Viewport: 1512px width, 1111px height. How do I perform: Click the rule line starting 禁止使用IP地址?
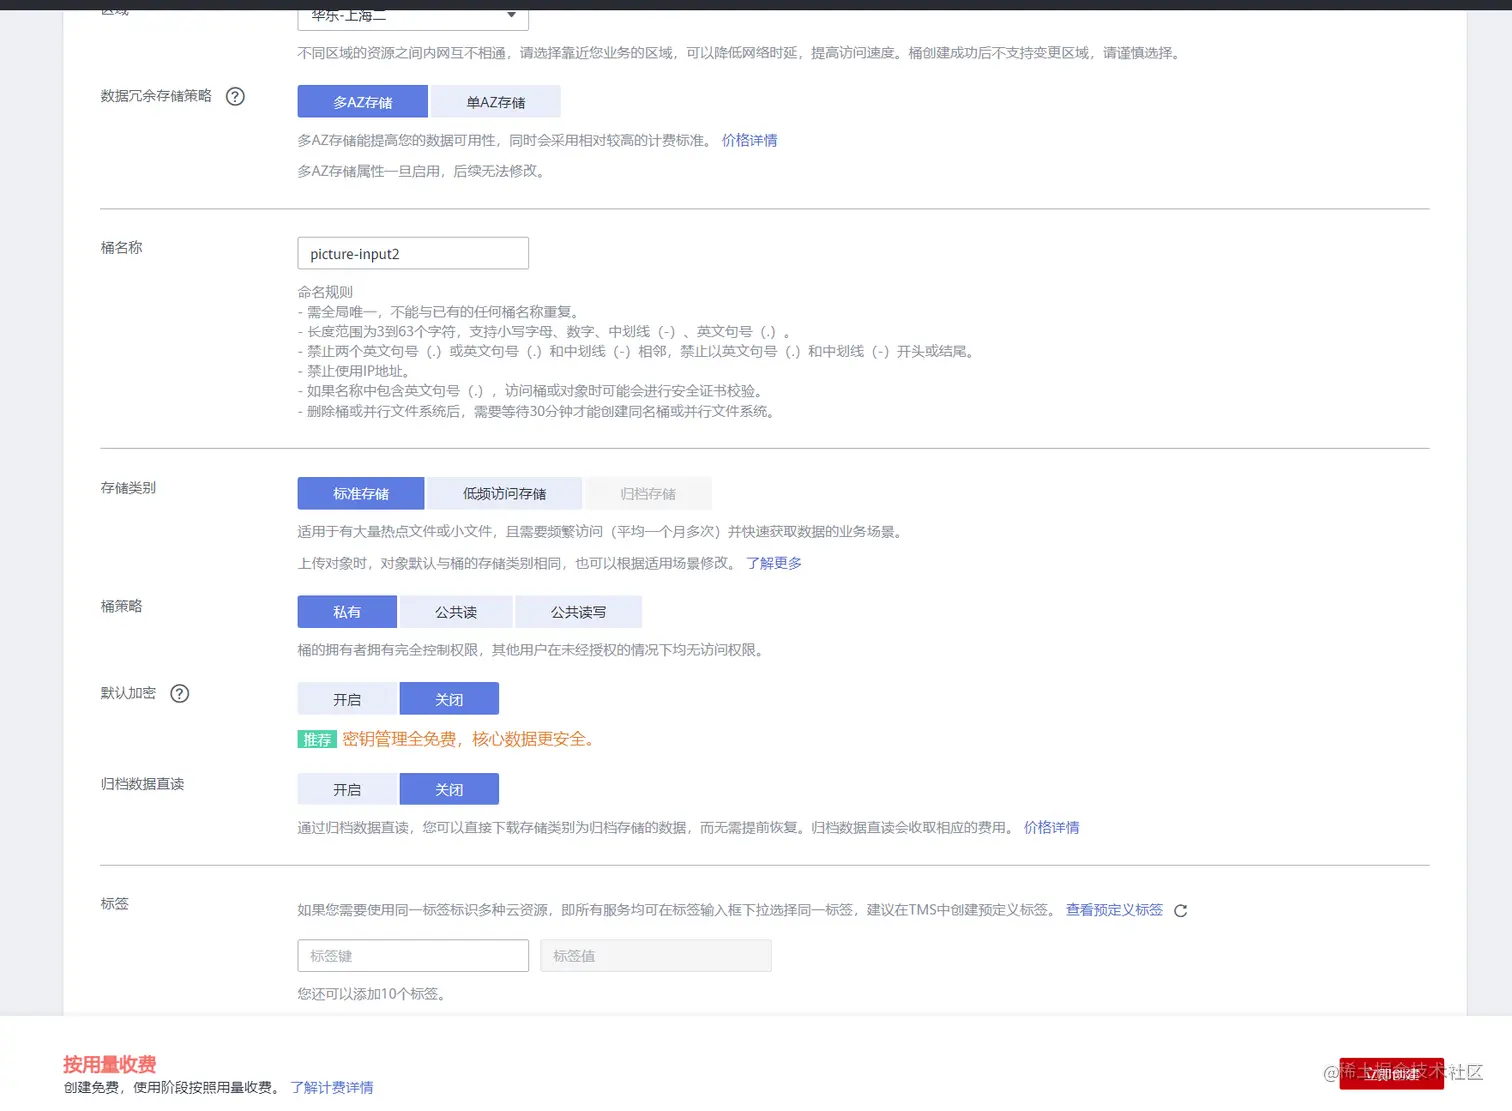355,371
